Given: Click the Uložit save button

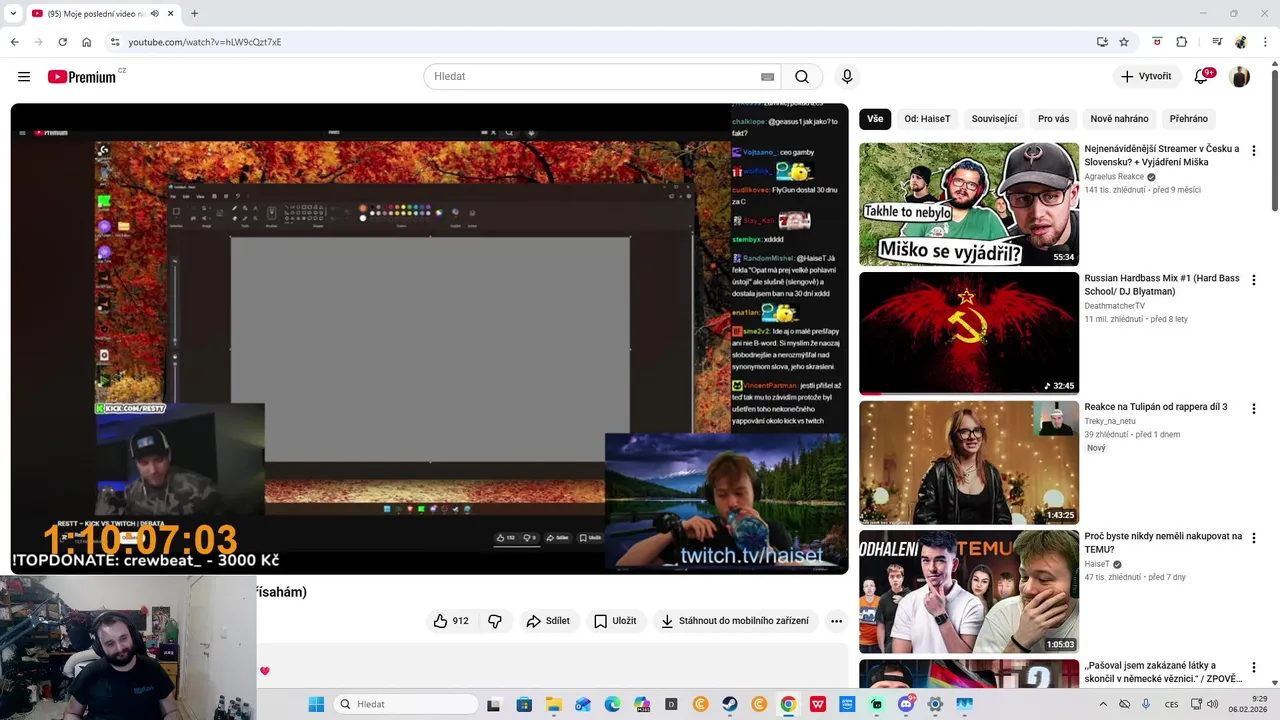Looking at the screenshot, I should pyautogui.click(x=615, y=621).
